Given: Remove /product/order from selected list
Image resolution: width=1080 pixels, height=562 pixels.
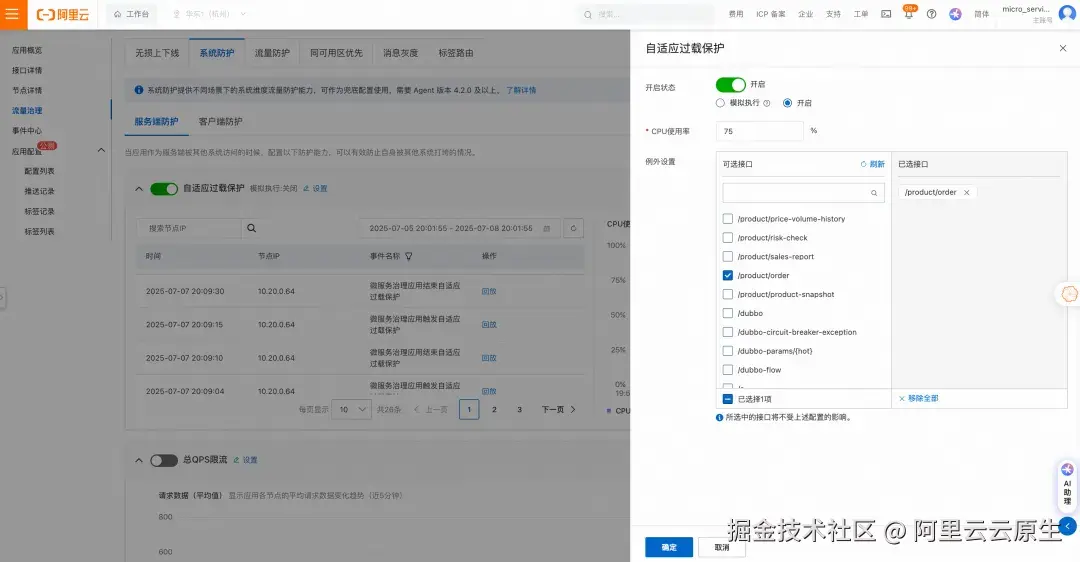Looking at the screenshot, I should click(x=966, y=192).
